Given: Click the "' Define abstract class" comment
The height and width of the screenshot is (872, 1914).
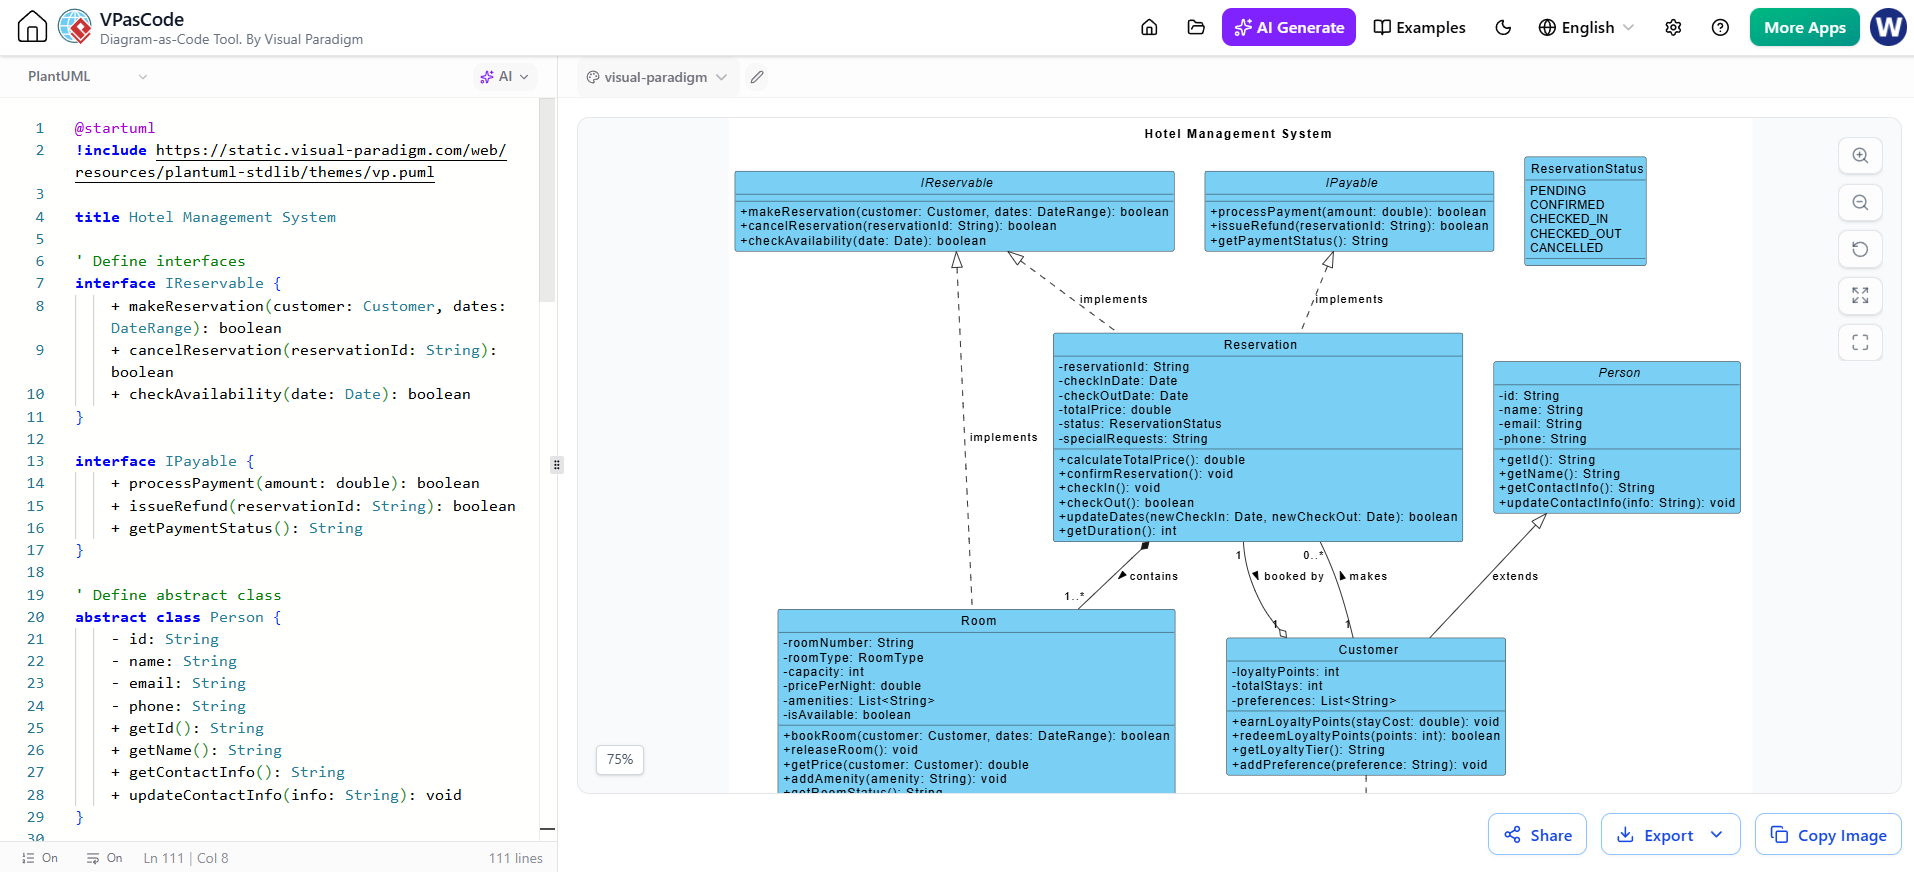Looking at the screenshot, I should [x=178, y=595].
